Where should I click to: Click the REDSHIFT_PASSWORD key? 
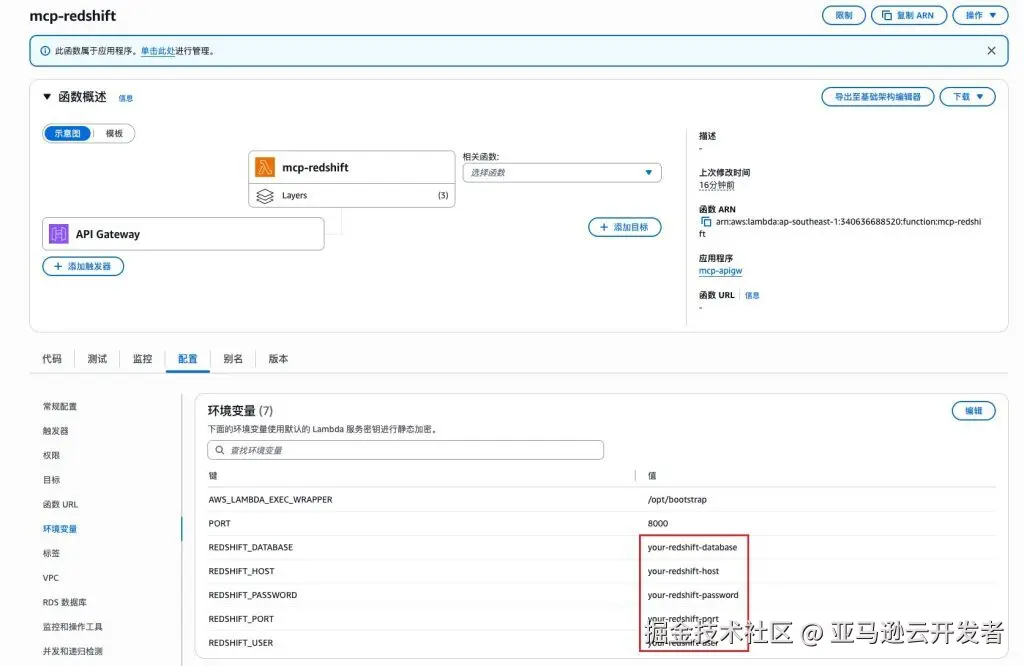(x=253, y=595)
